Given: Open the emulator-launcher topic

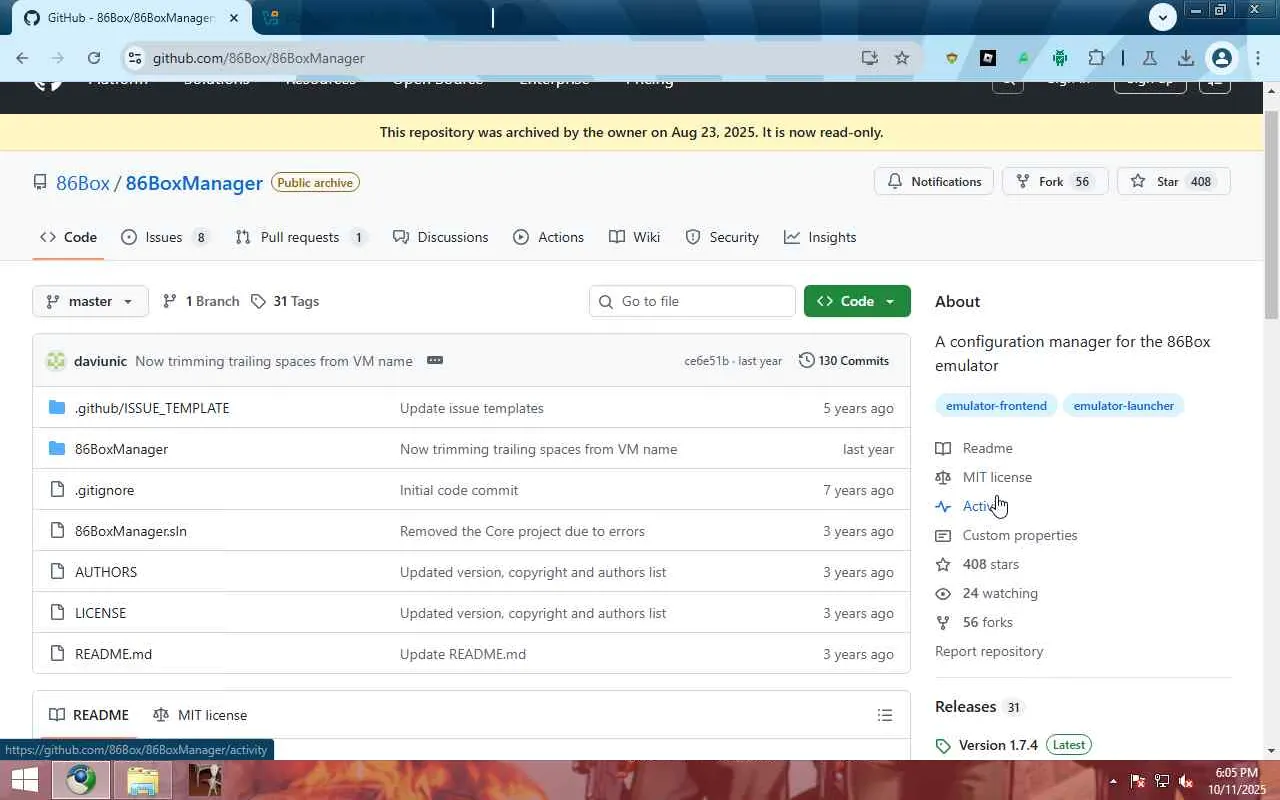Looking at the screenshot, I should pyautogui.click(x=1123, y=405).
